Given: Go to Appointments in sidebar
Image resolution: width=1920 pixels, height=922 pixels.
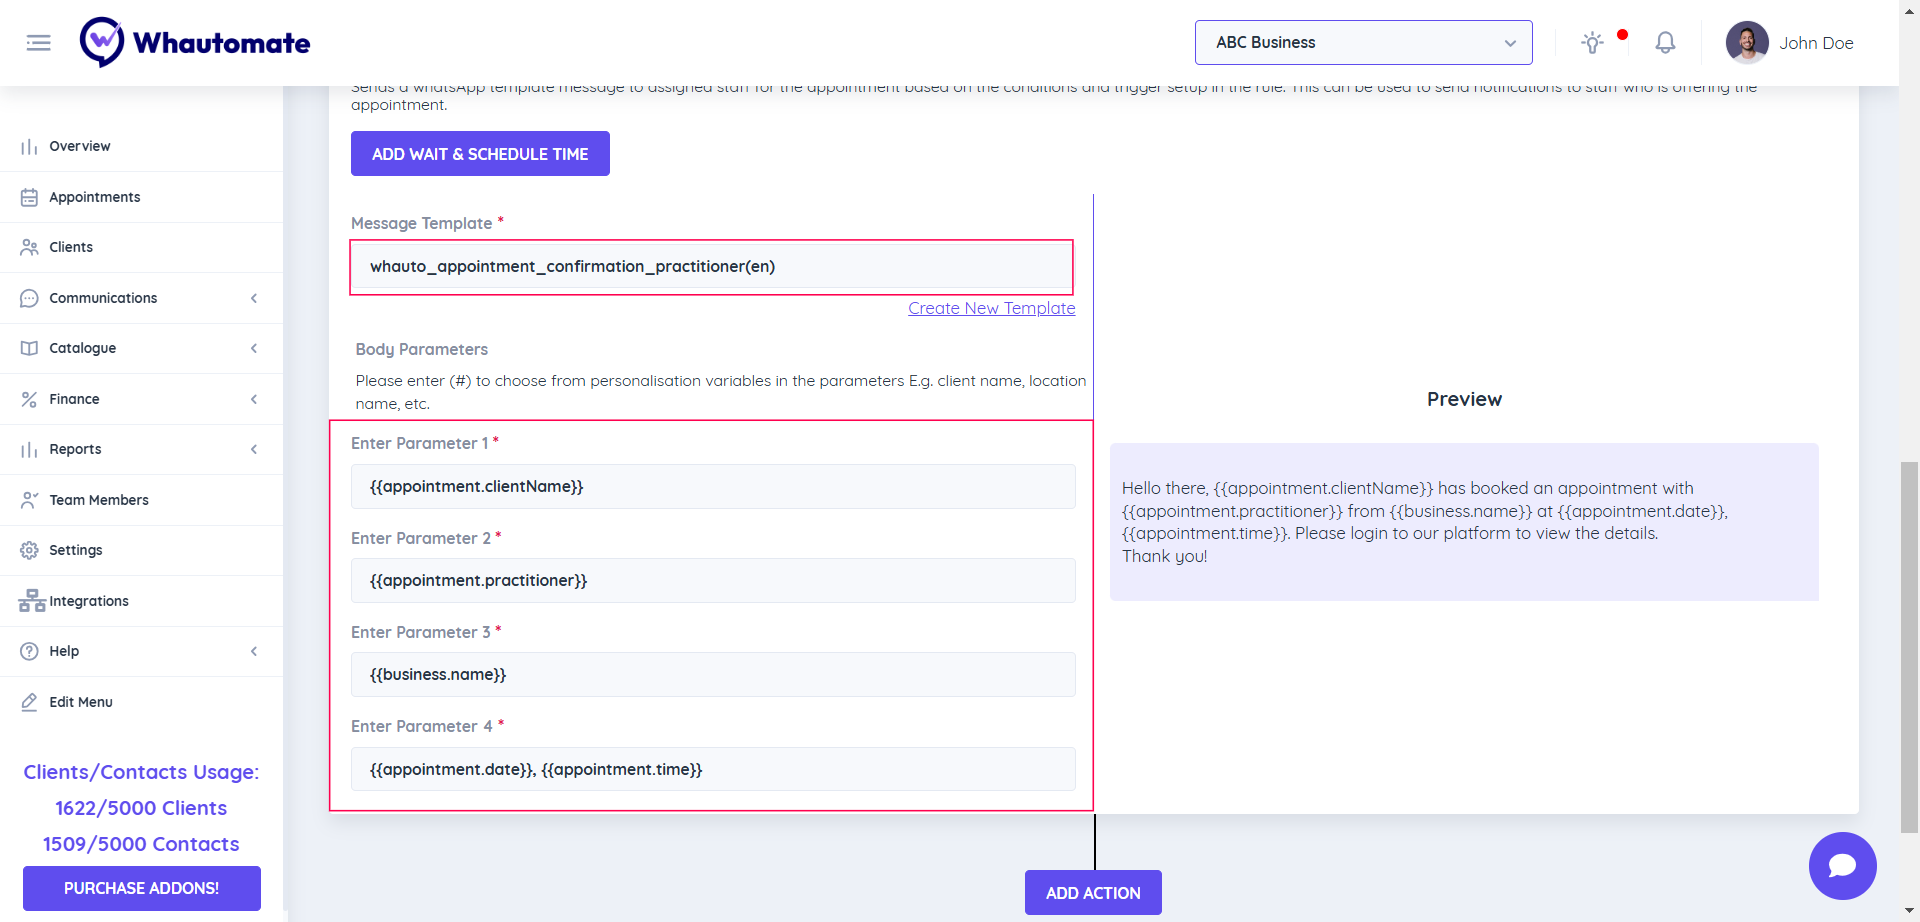Looking at the screenshot, I should click(x=95, y=197).
